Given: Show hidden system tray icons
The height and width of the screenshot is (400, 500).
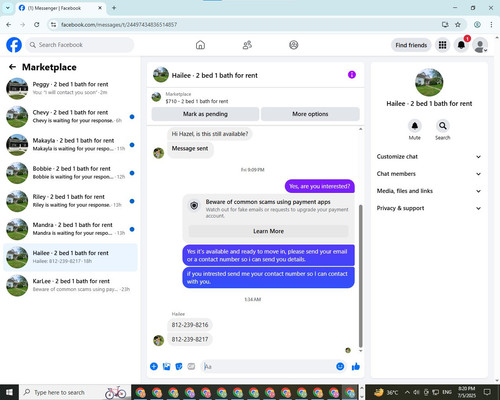Looking at the screenshot, I should (x=407, y=392).
